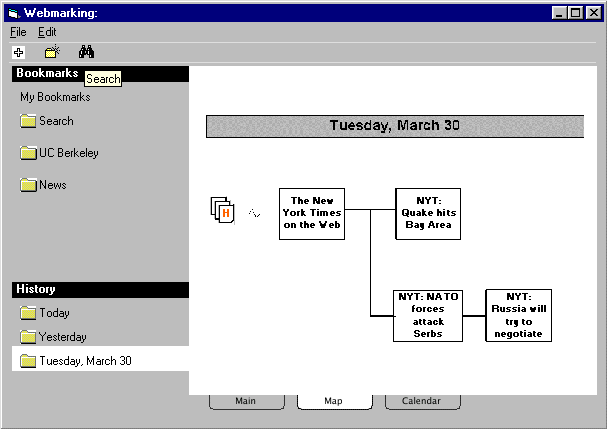Minimize the Webmarking window
Screen dimensions: 607x429
click(x=559, y=13)
